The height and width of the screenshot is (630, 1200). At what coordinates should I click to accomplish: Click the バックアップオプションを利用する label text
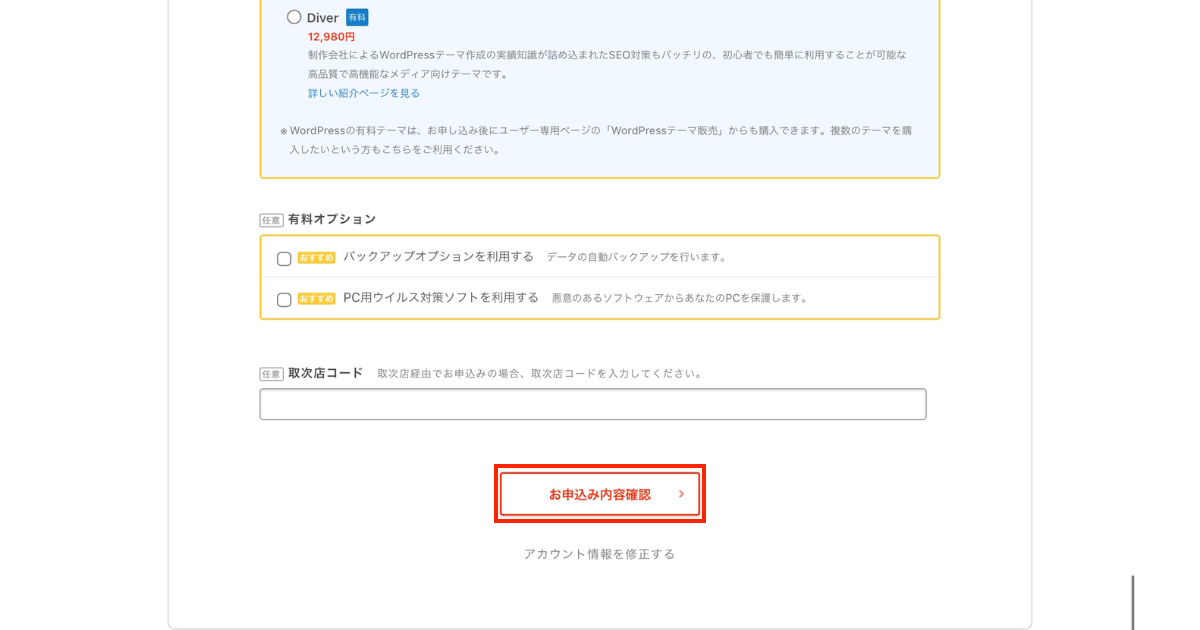click(438, 257)
